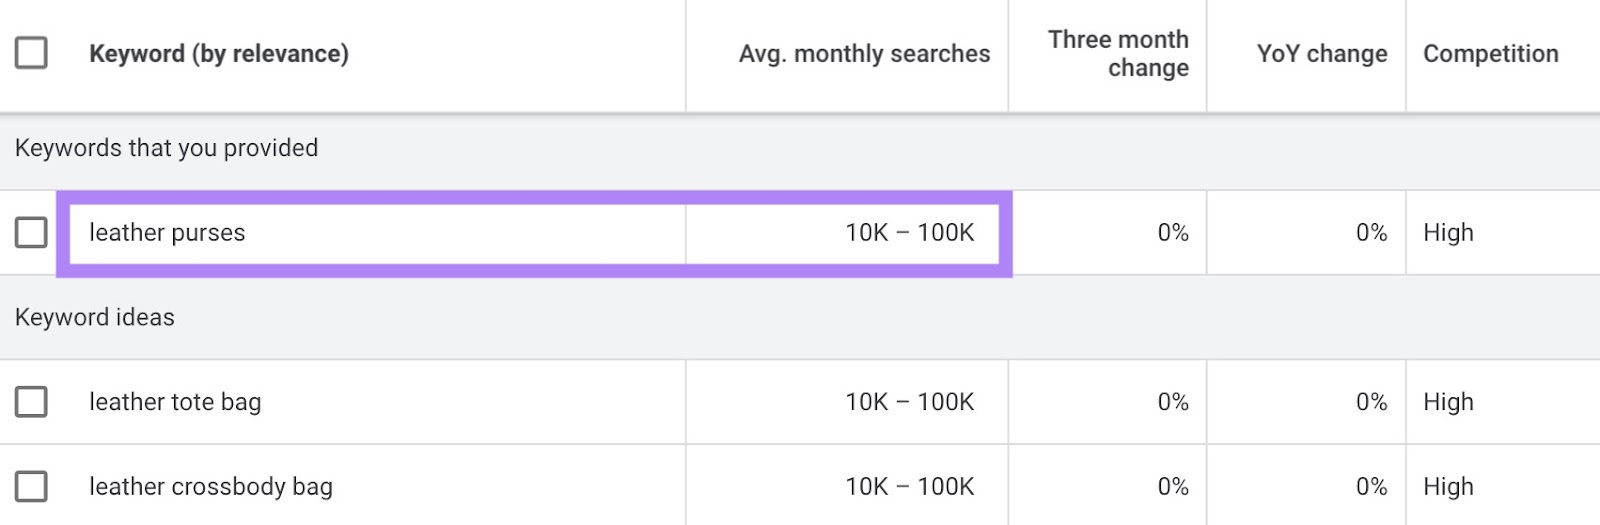Toggle the select-all keywords header checkbox
The image size is (1600, 525).
point(31,53)
